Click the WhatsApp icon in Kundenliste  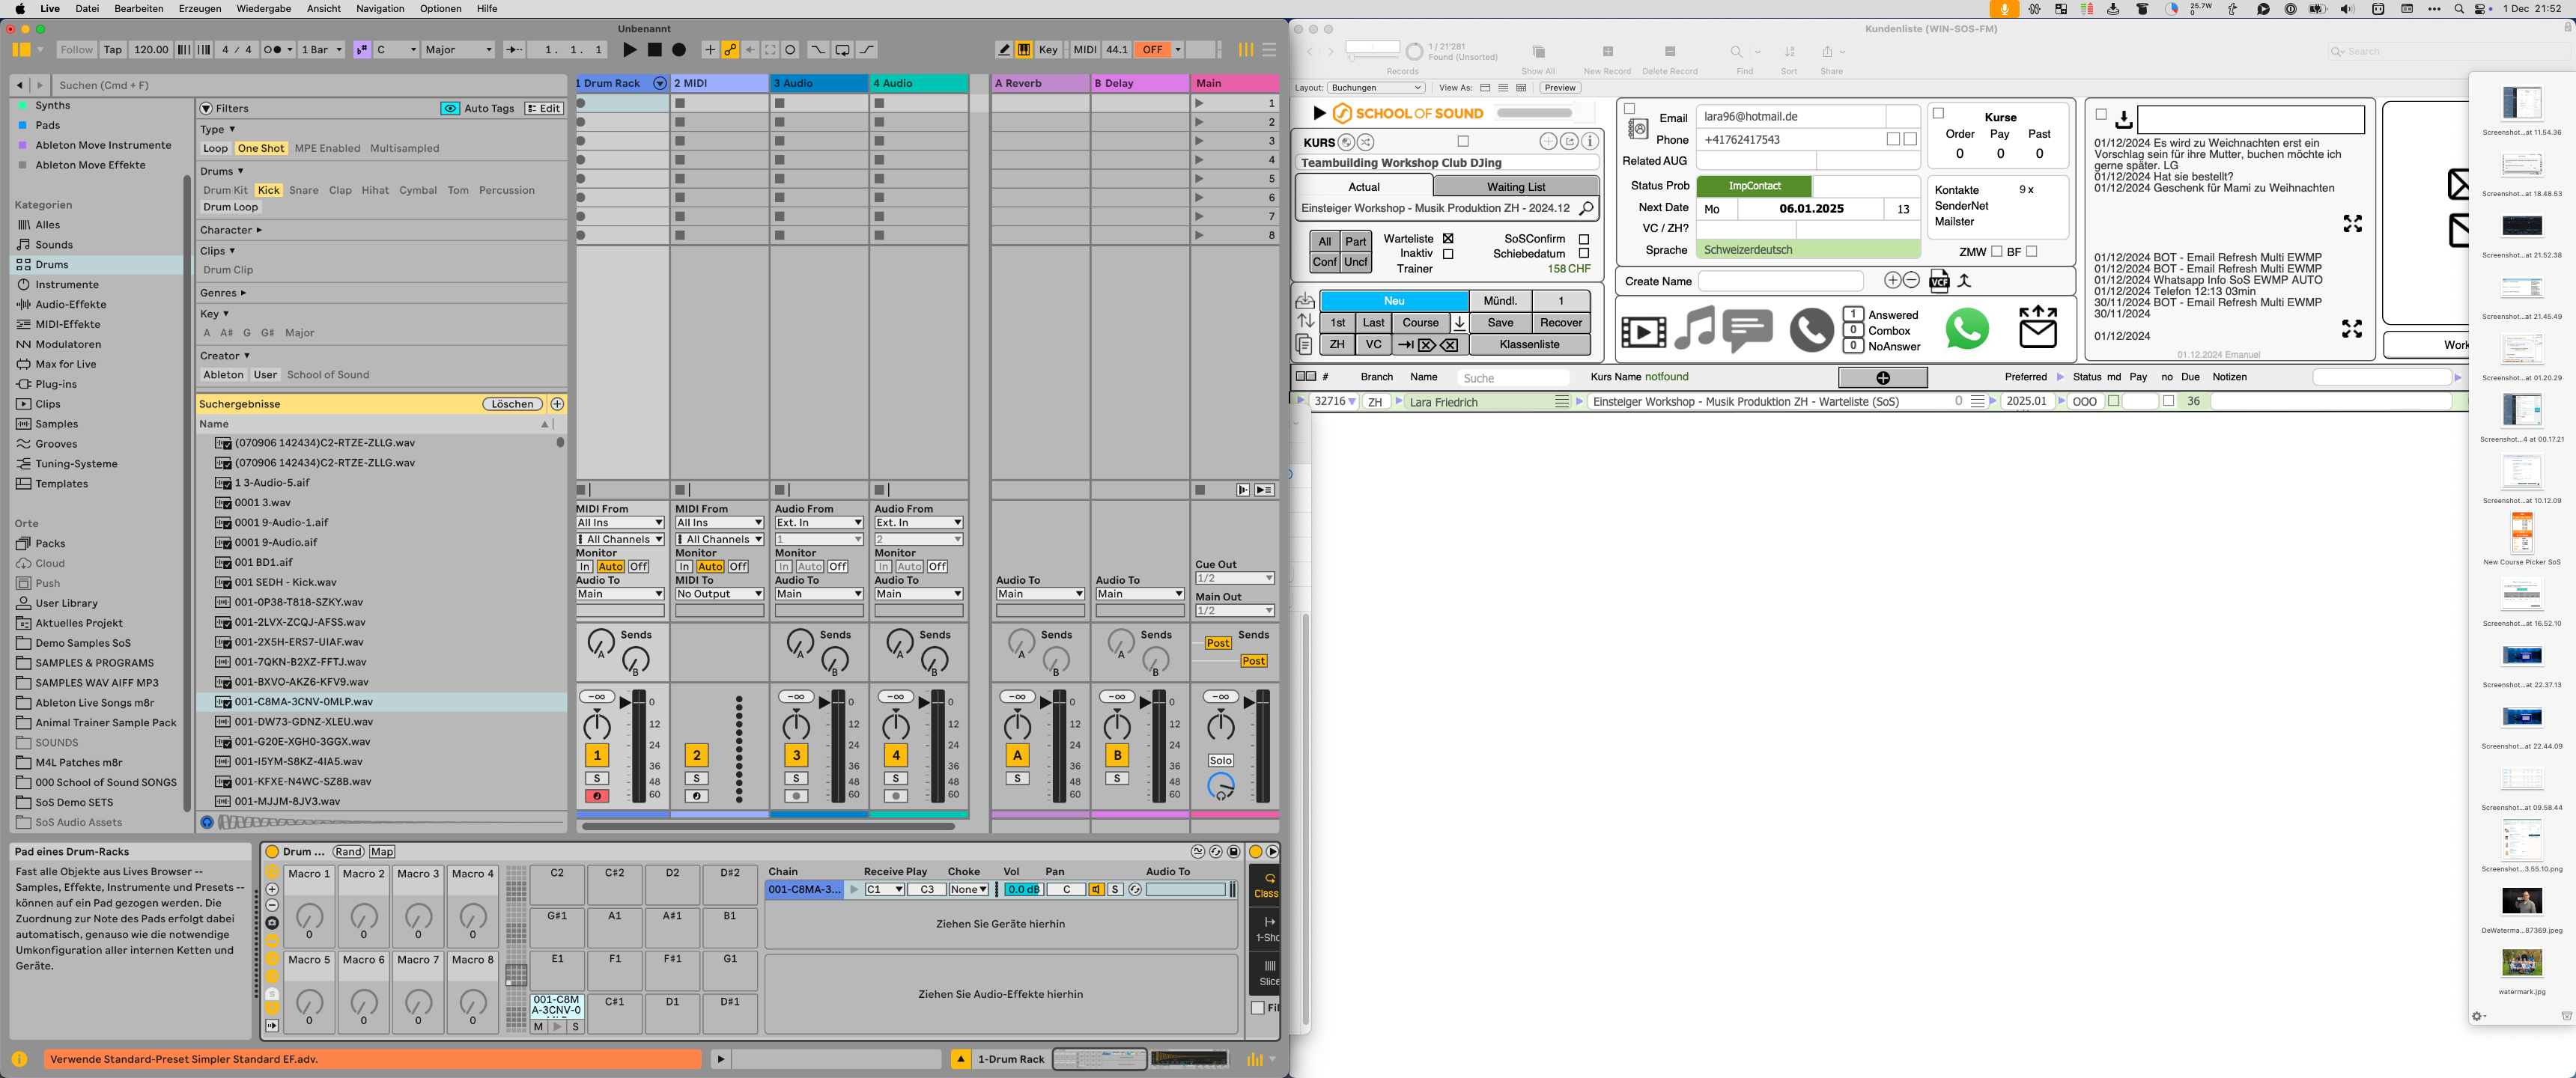(x=1967, y=329)
